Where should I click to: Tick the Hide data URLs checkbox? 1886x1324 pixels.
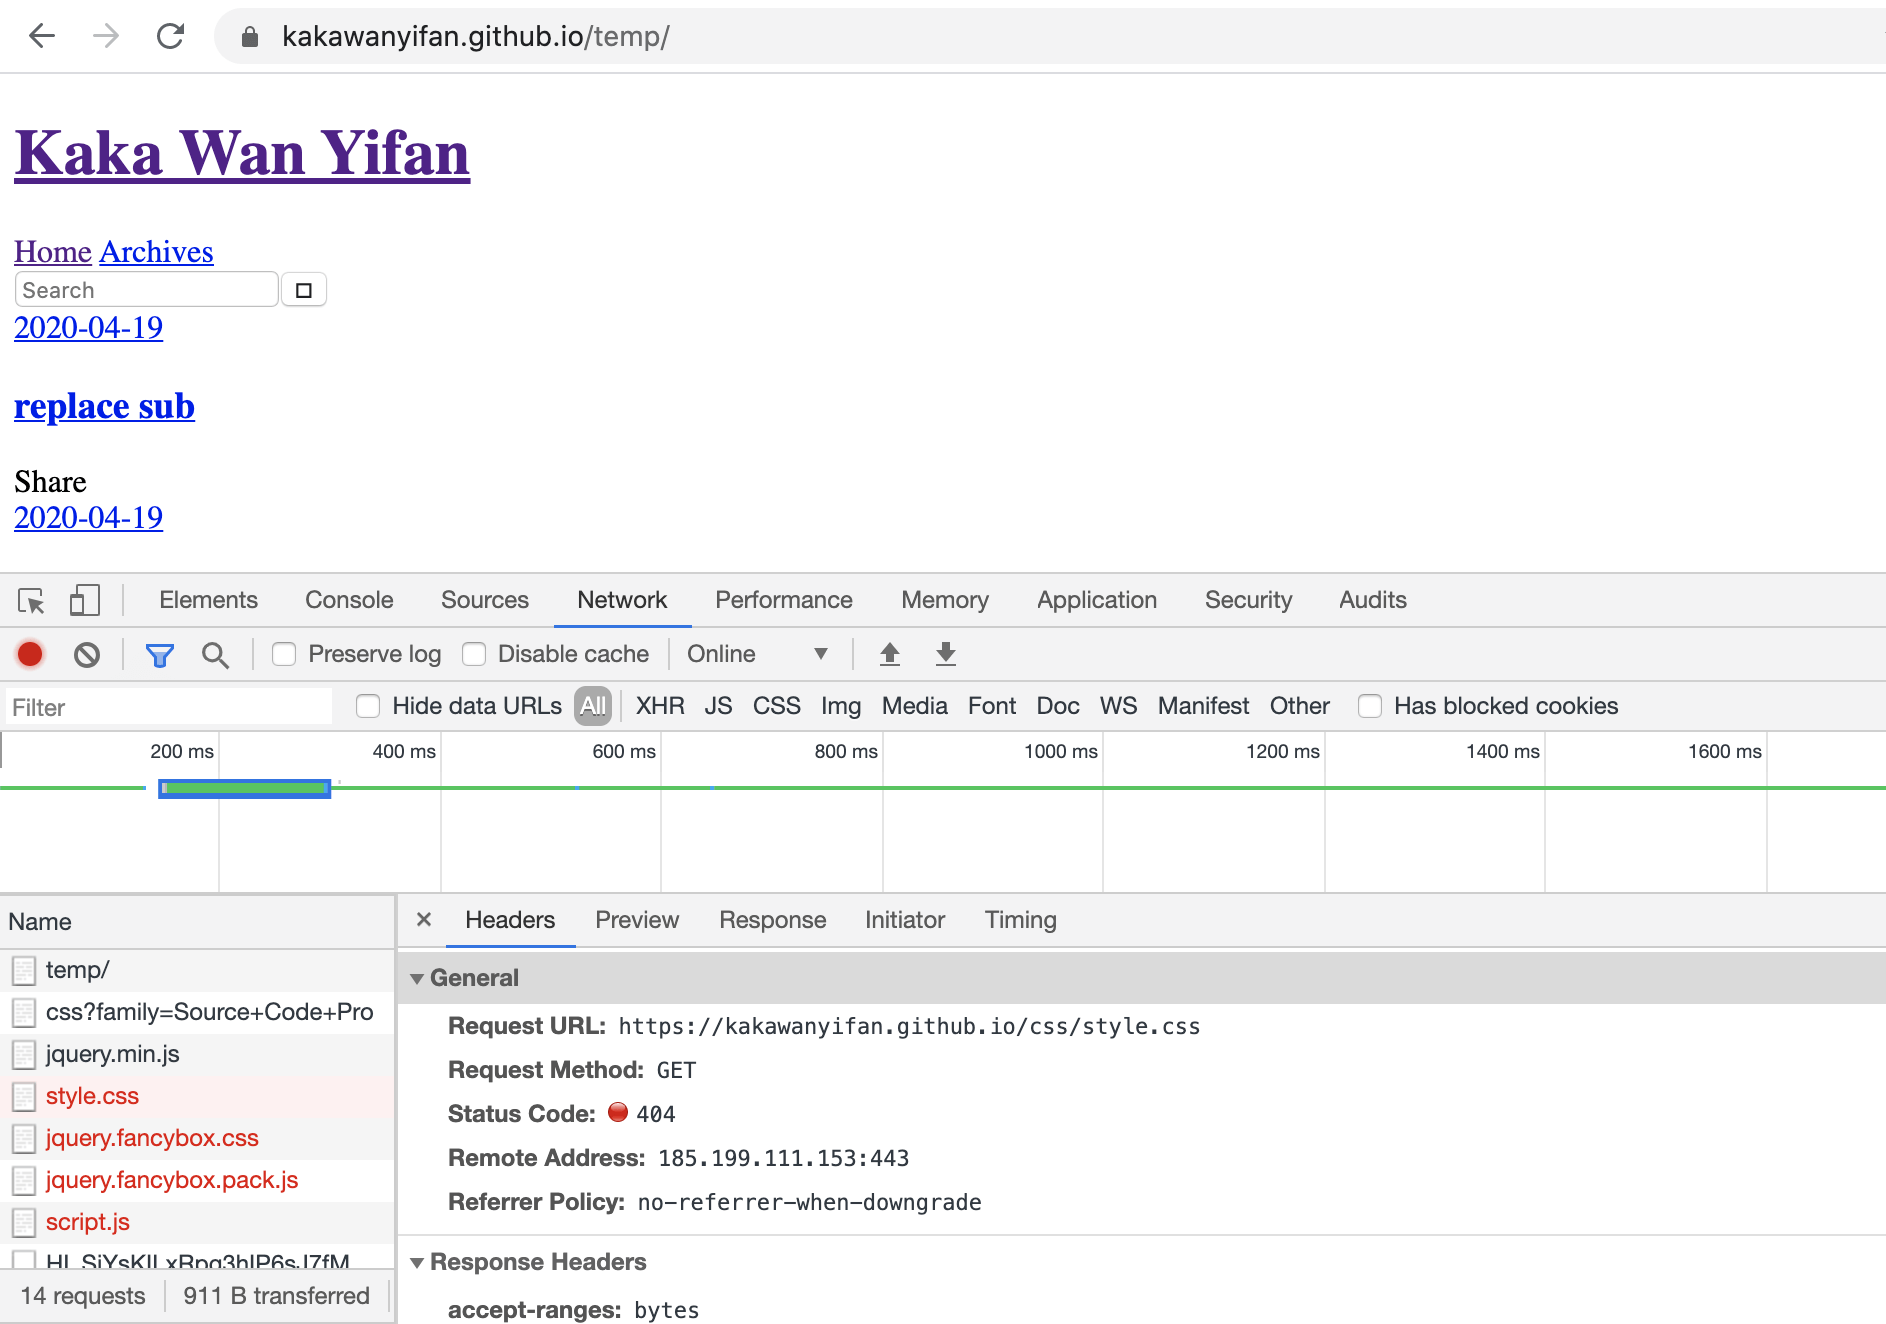[x=368, y=706]
